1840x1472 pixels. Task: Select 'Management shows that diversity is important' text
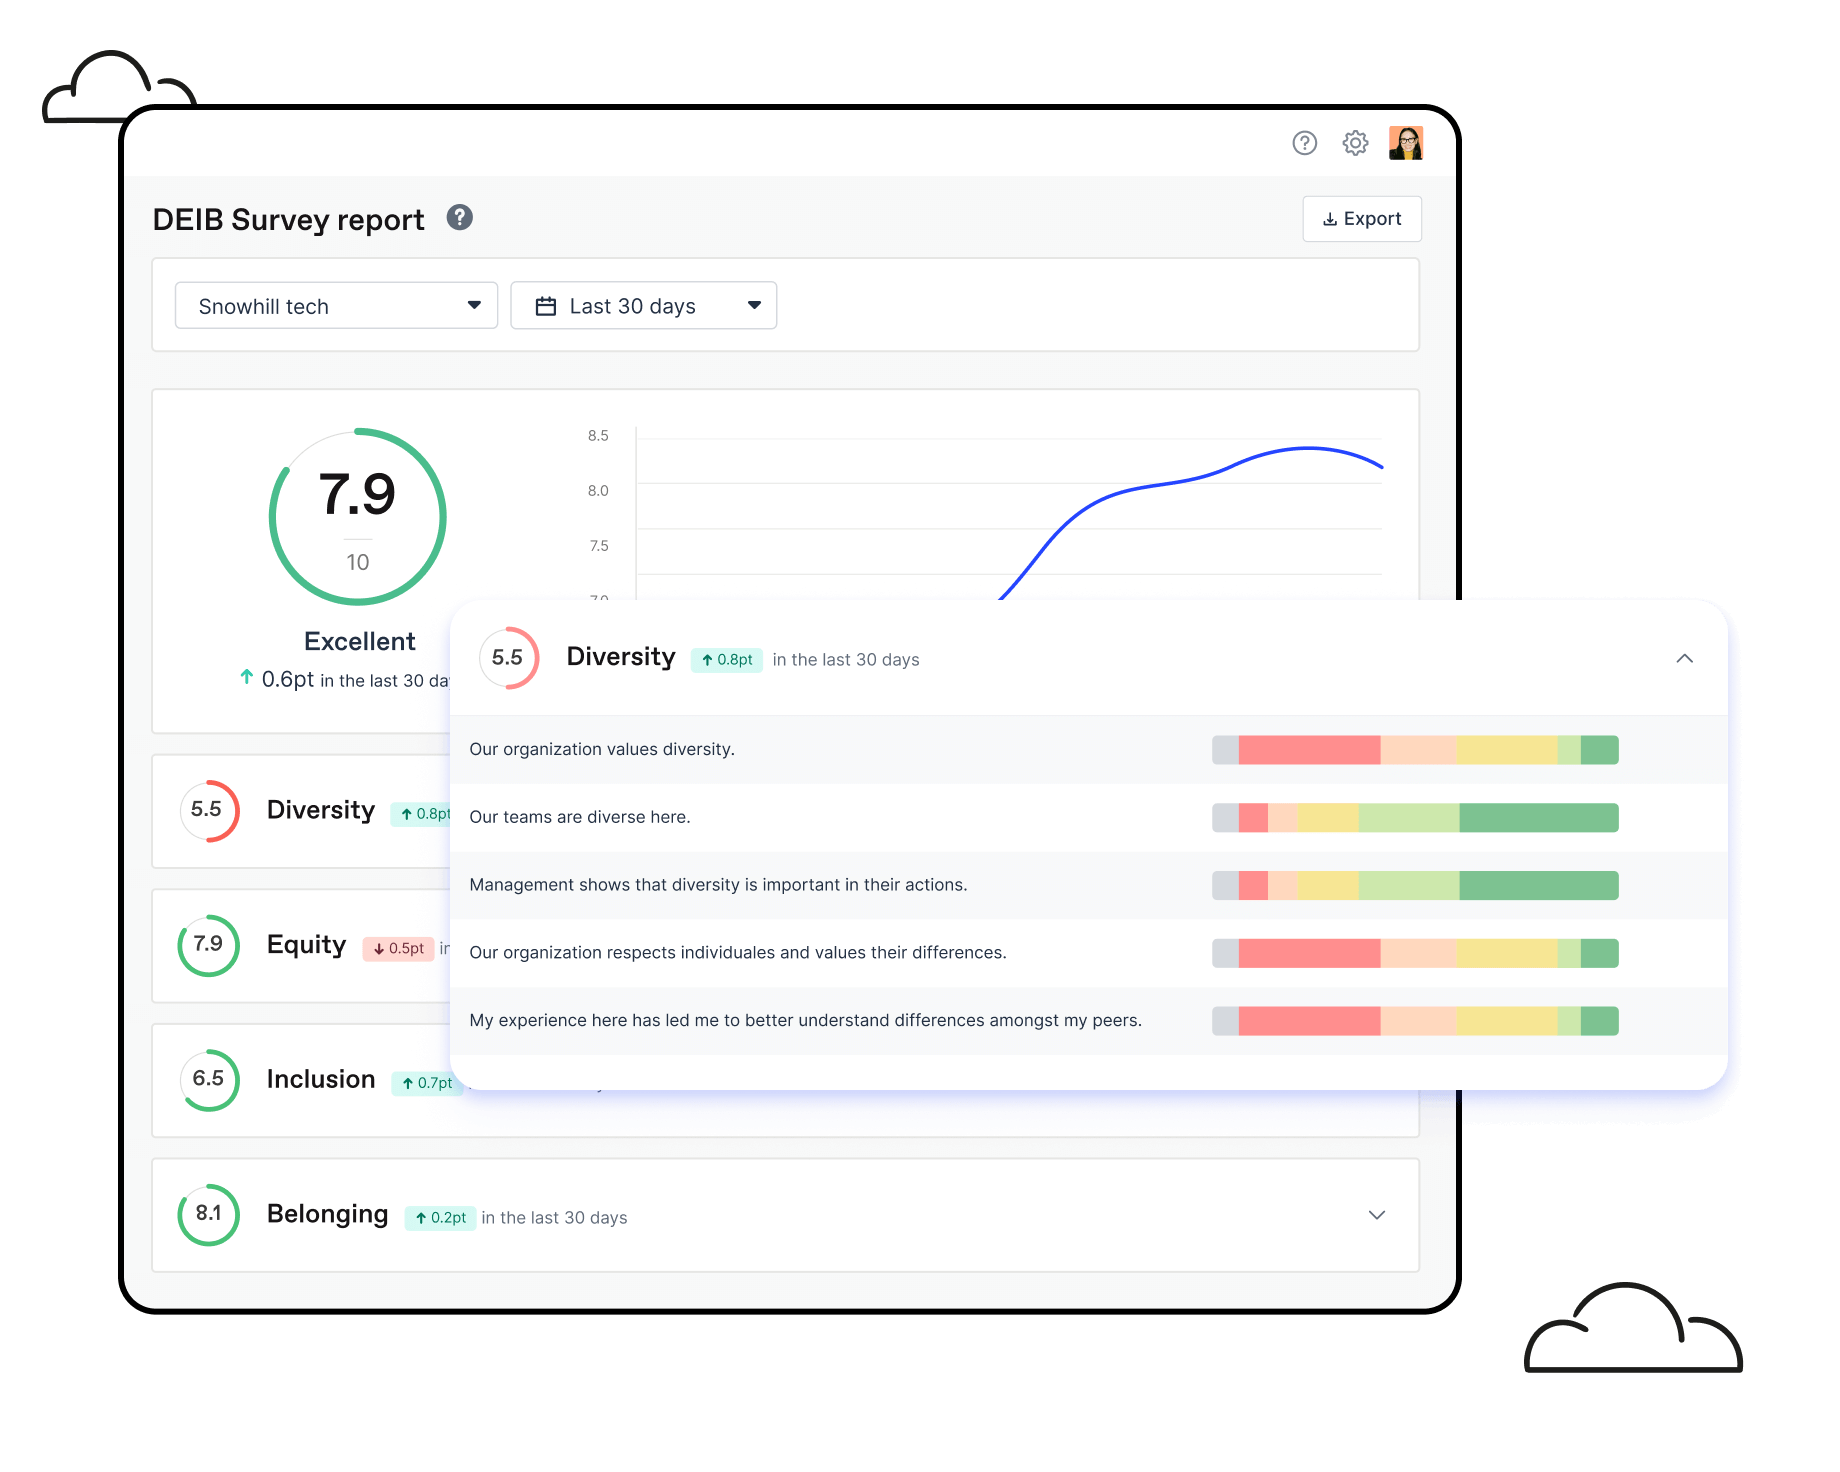pyautogui.click(x=718, y=885)
